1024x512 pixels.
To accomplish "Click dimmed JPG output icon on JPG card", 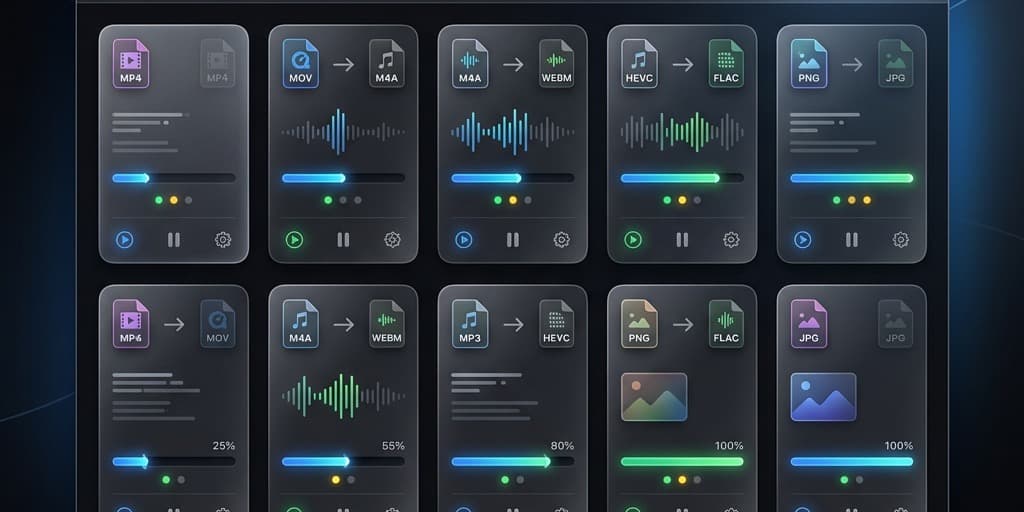I will 895,323.
